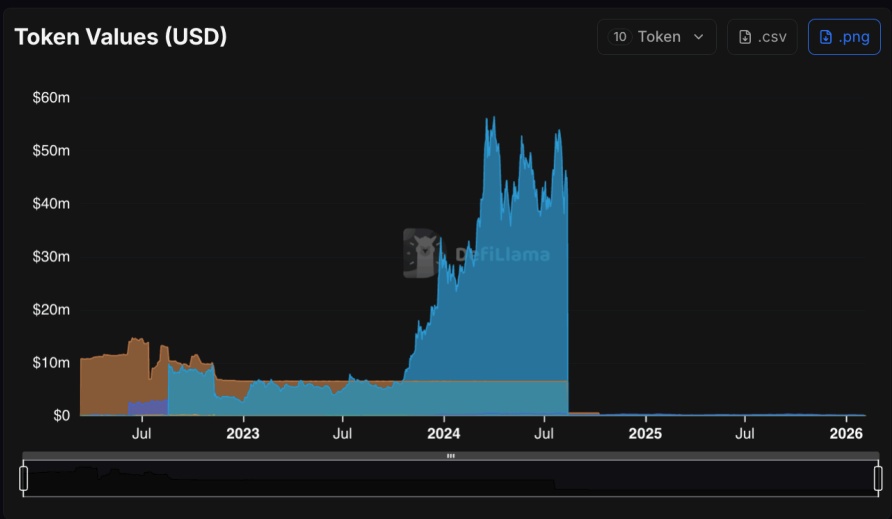Click the $10m axis label
Viewport: 892px width, 519px height.
coord(51,363)
